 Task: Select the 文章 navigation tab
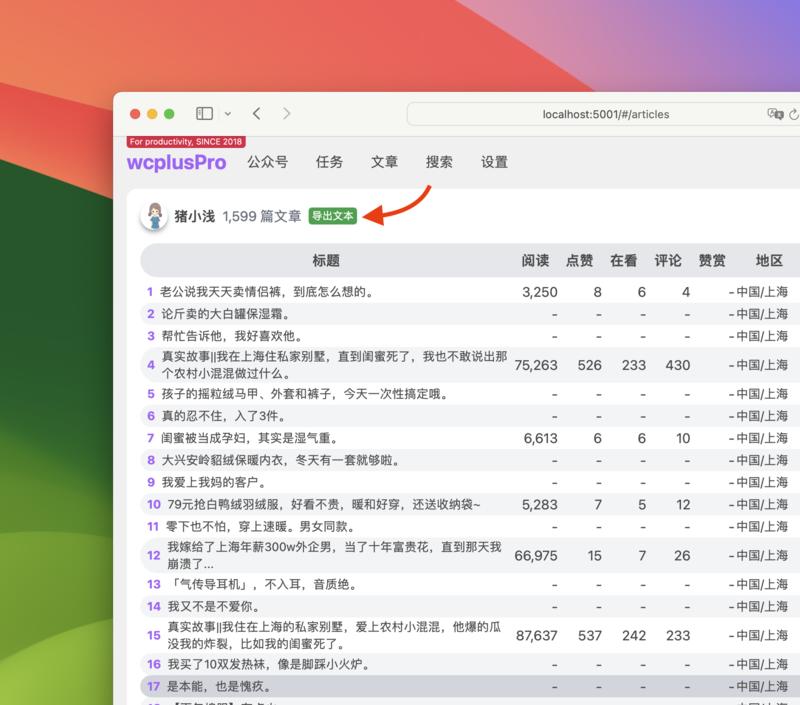pos(384,161)
